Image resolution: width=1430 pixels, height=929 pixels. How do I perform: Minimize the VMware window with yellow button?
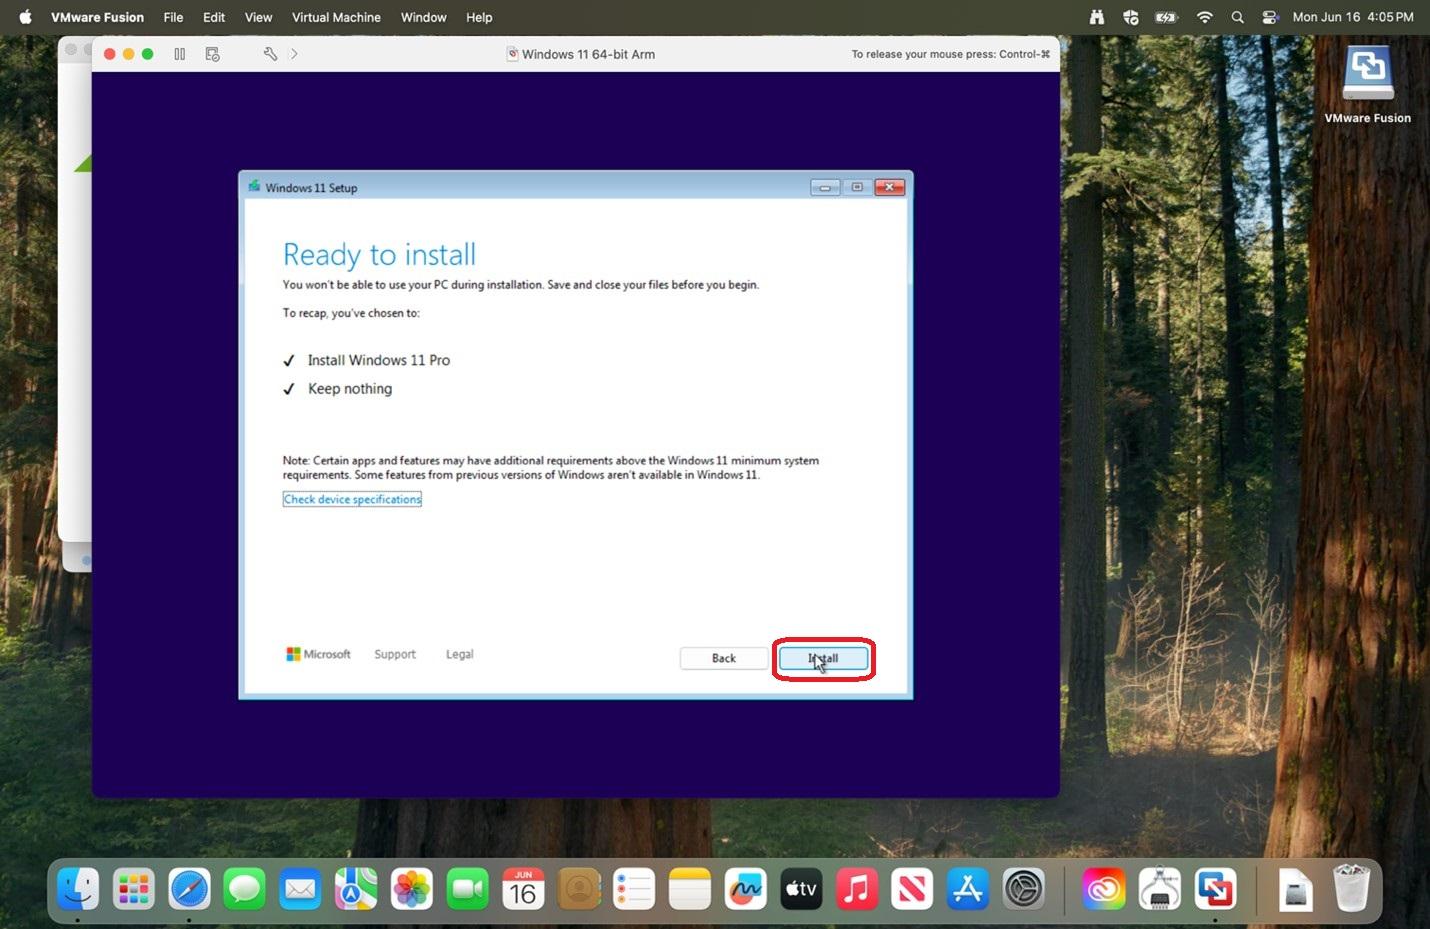(129, 54)
